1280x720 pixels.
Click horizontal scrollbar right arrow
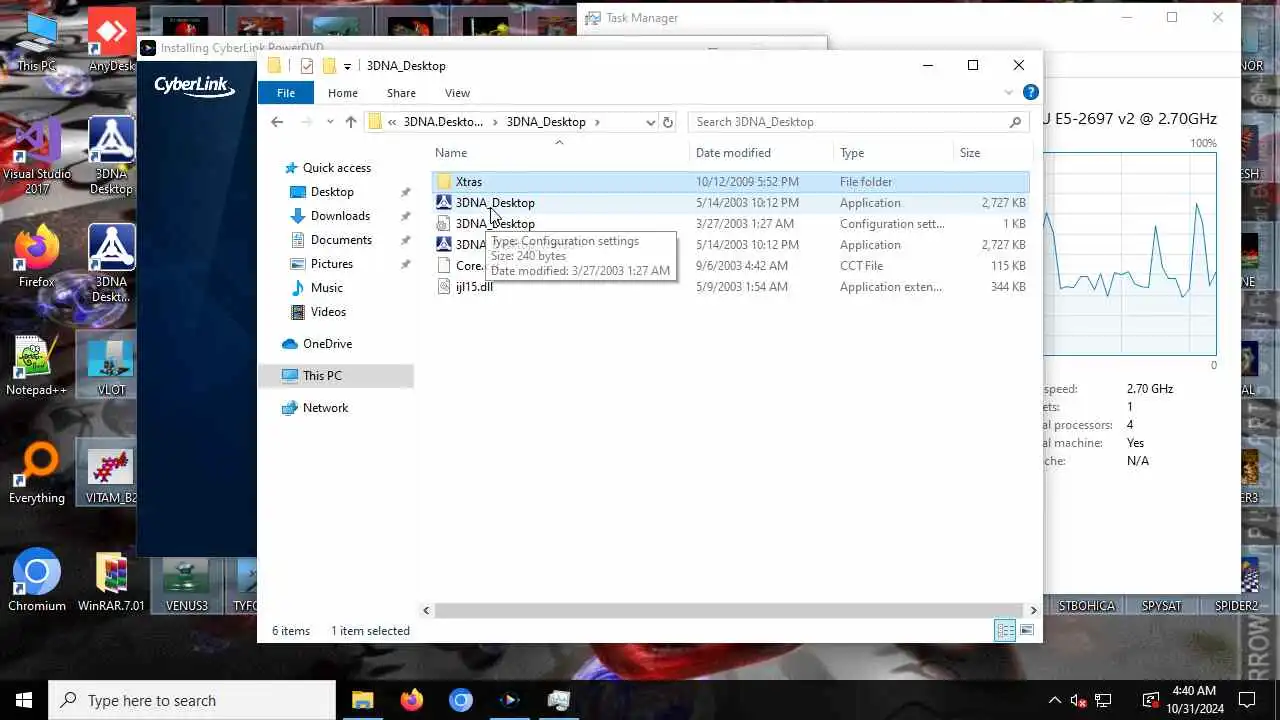[x=1033, y=610]
